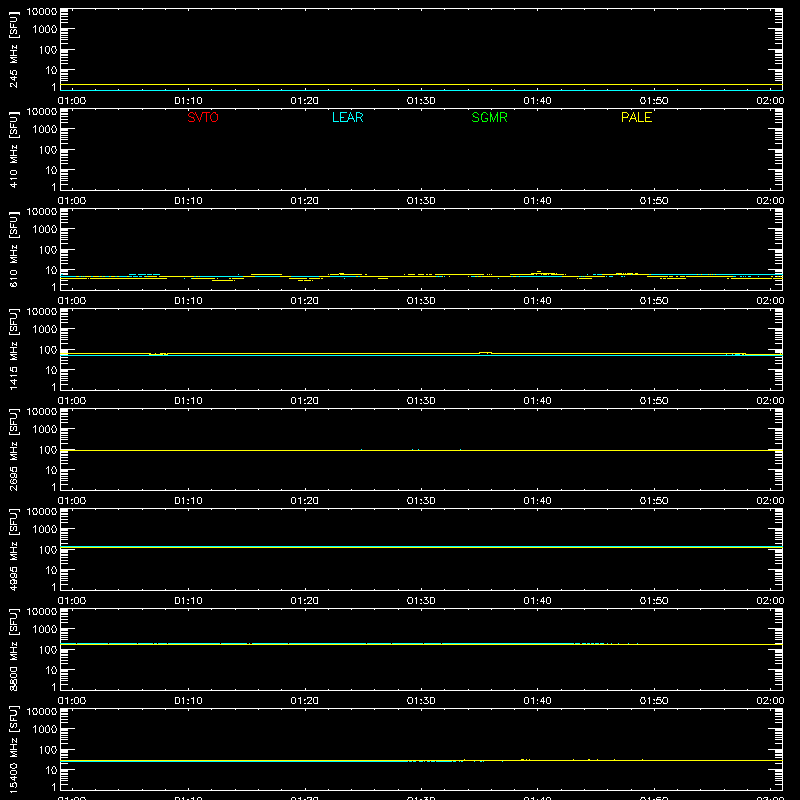Select the 15400 MHz [SFU] axis title

tap(13, 749)
